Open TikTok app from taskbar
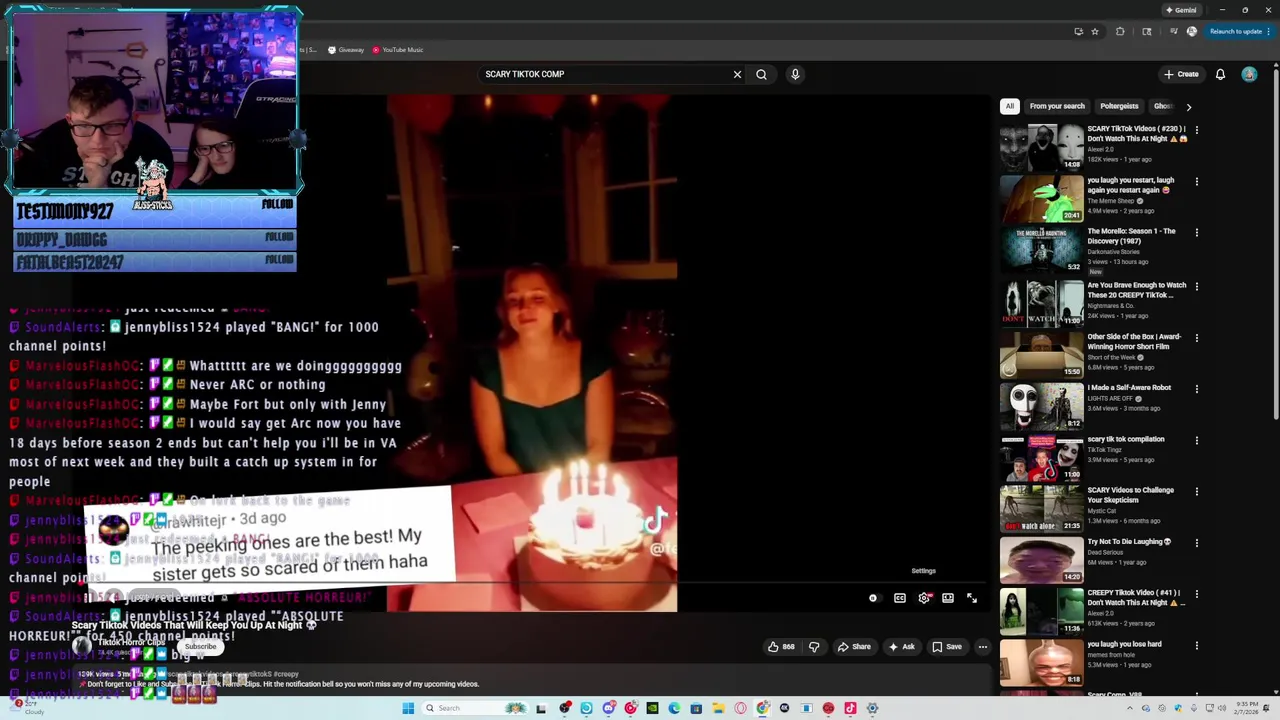 (x=850, y=708)
